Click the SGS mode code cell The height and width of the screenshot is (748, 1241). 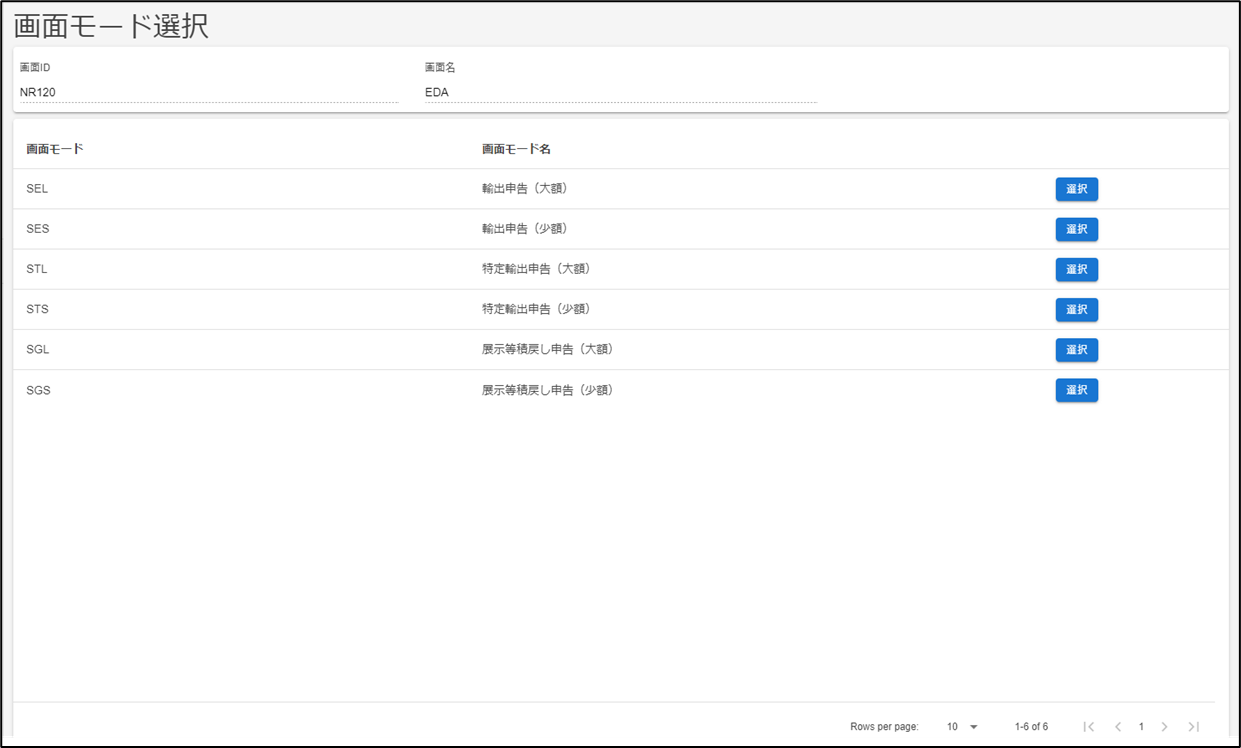point(38,390)
